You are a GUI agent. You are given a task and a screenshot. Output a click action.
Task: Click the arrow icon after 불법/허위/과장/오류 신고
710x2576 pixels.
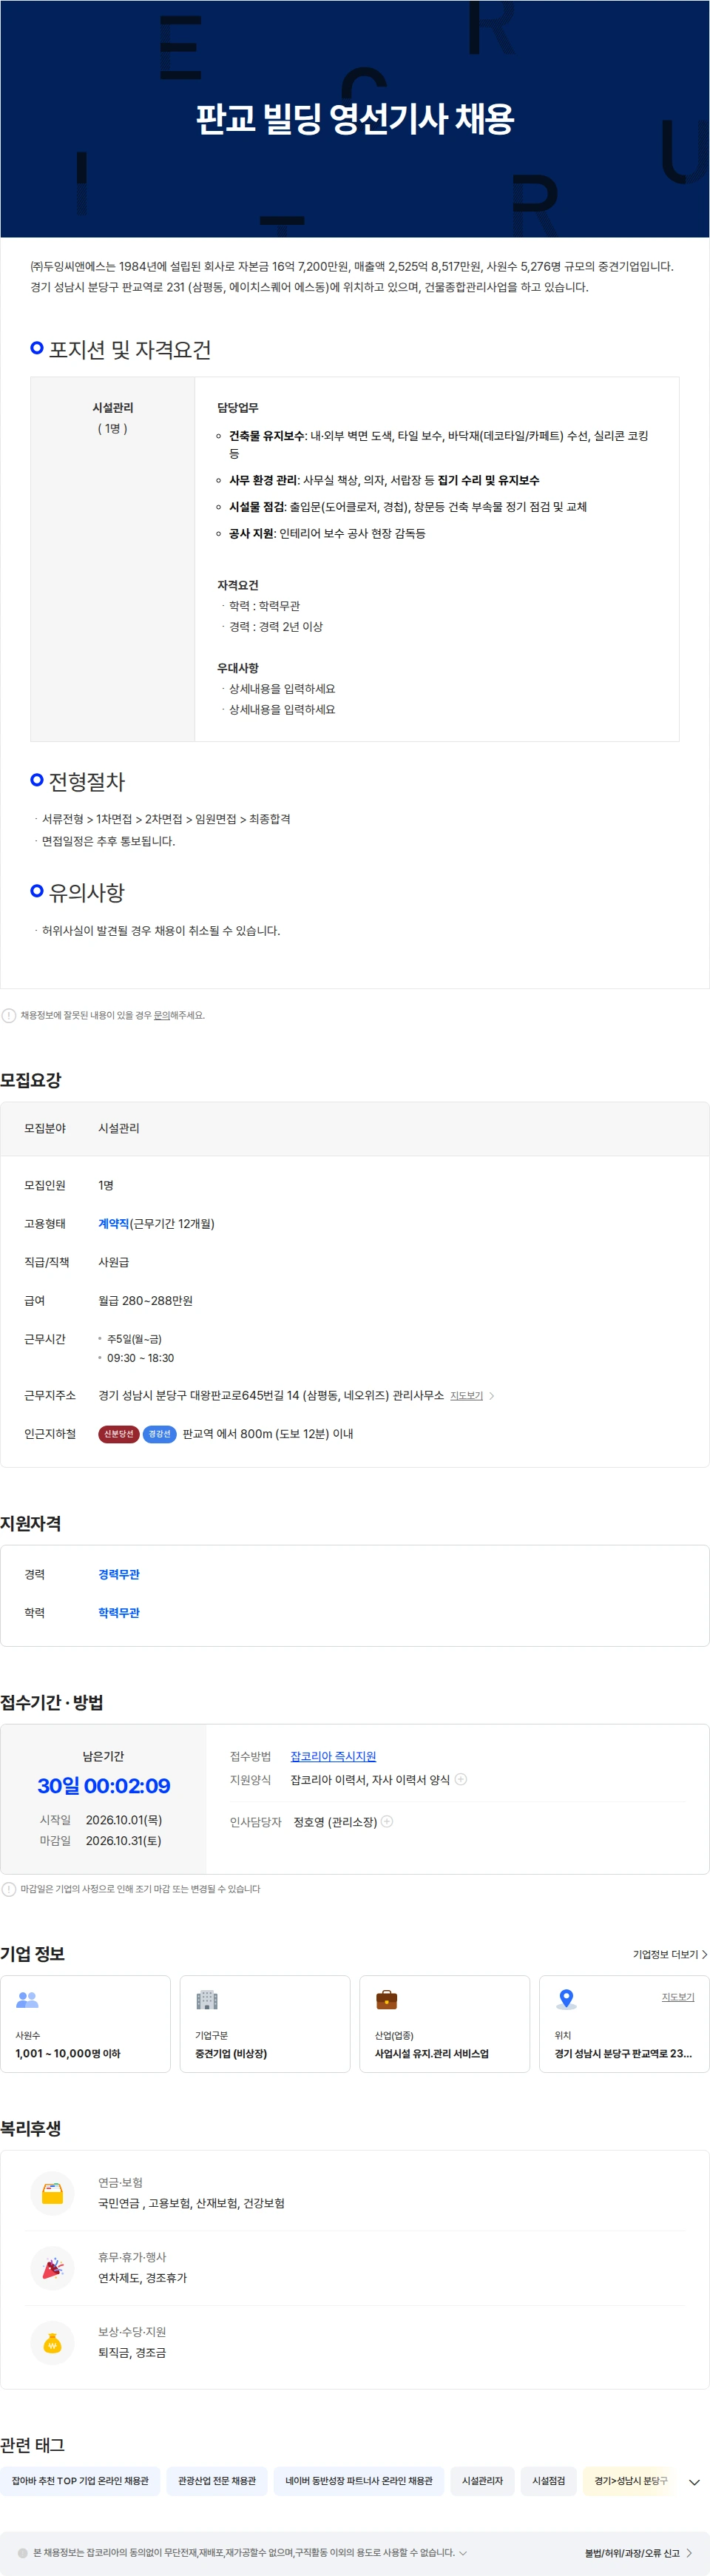(689, 2553)
